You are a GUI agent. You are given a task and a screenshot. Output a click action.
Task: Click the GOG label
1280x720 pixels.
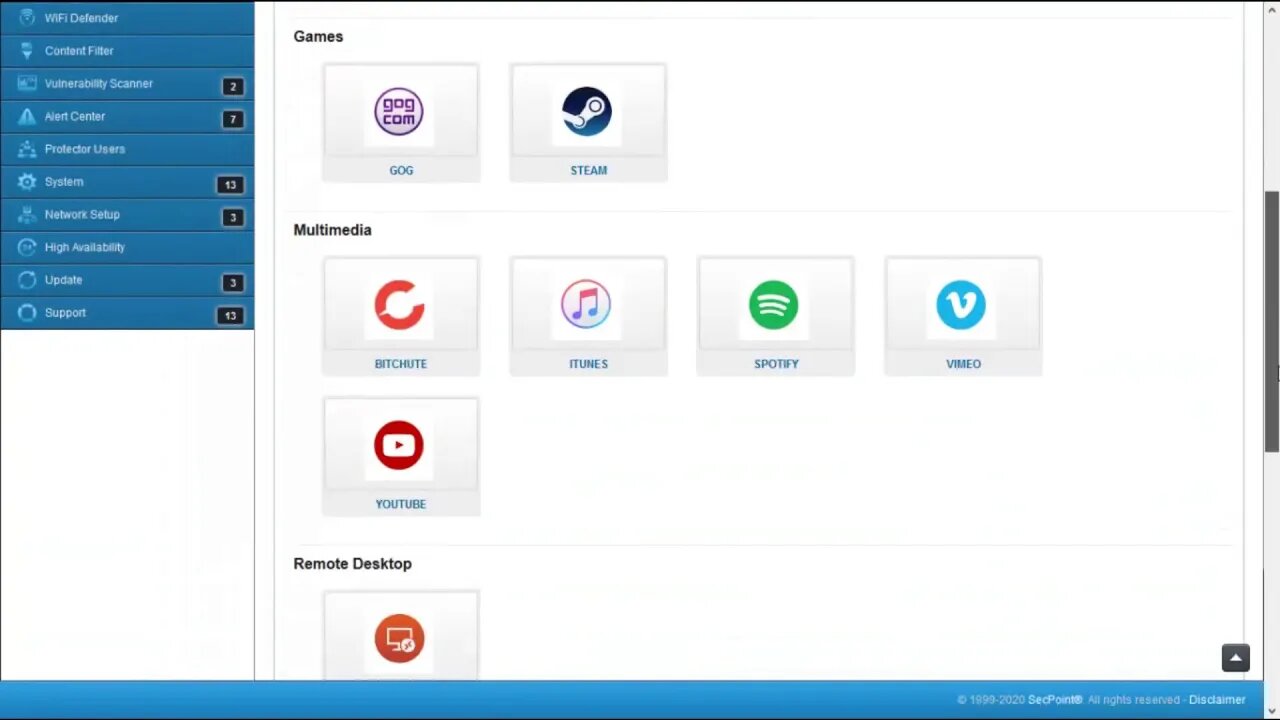401,170
